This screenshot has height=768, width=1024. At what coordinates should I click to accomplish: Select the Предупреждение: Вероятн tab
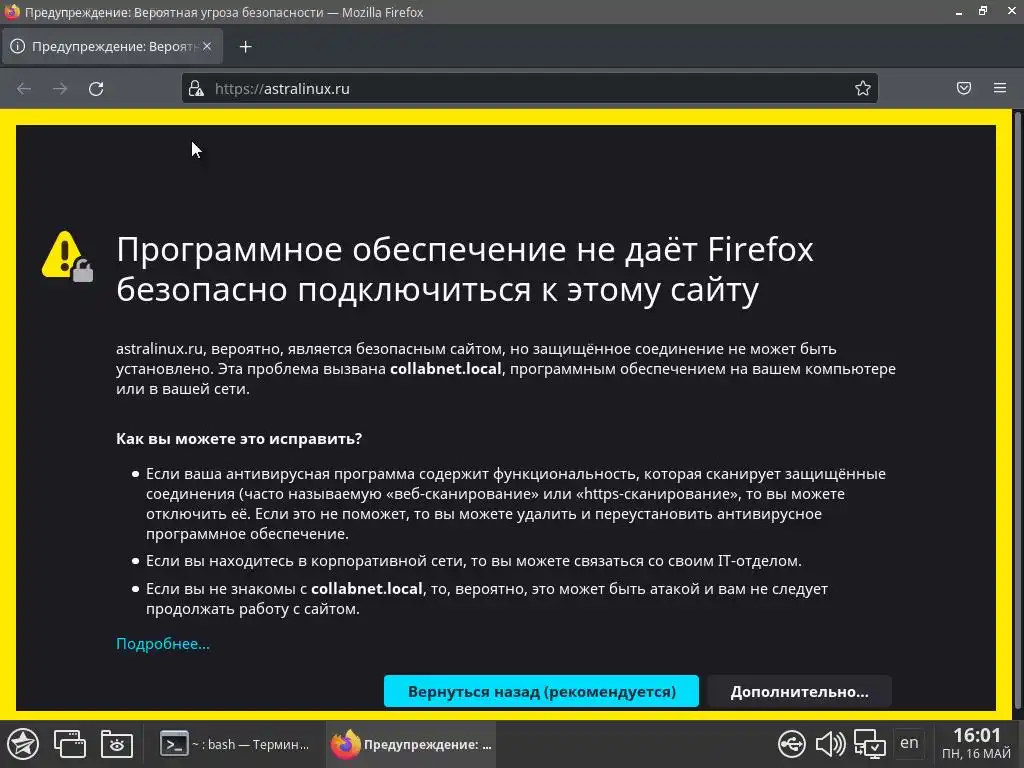pyautogui.click(x=112, y=46)
